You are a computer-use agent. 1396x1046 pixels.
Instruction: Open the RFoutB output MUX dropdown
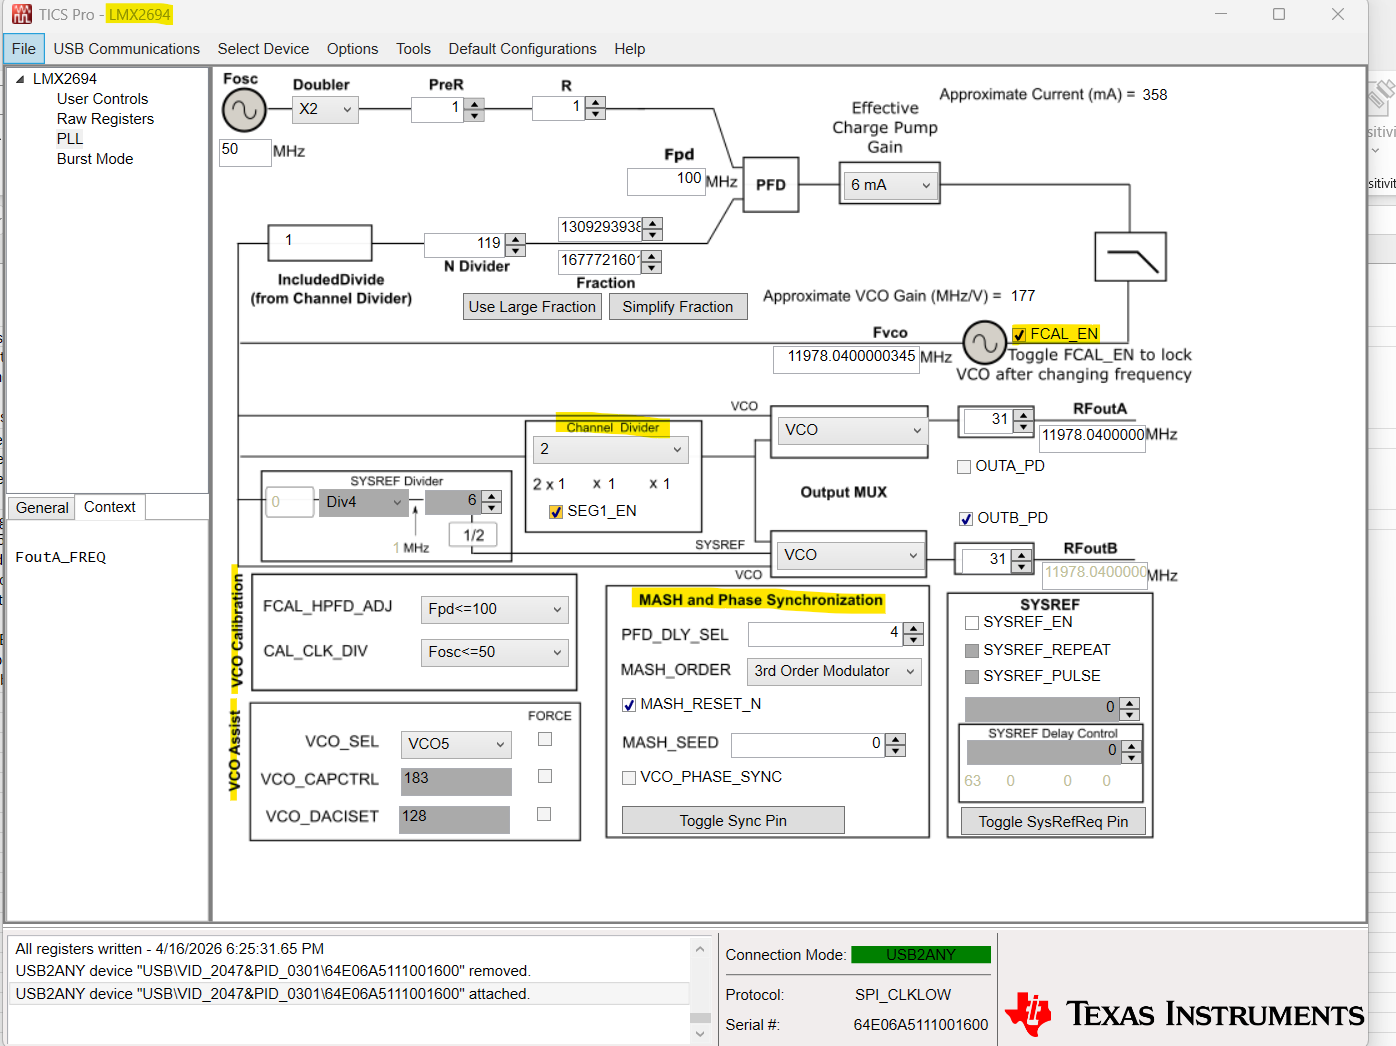point(851,555)
